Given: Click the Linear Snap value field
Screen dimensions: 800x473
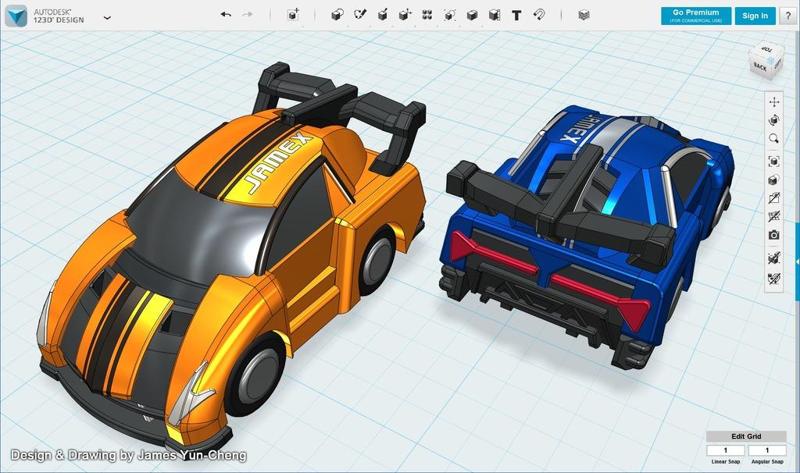Looking at the screenshot, I should (726, 451).
